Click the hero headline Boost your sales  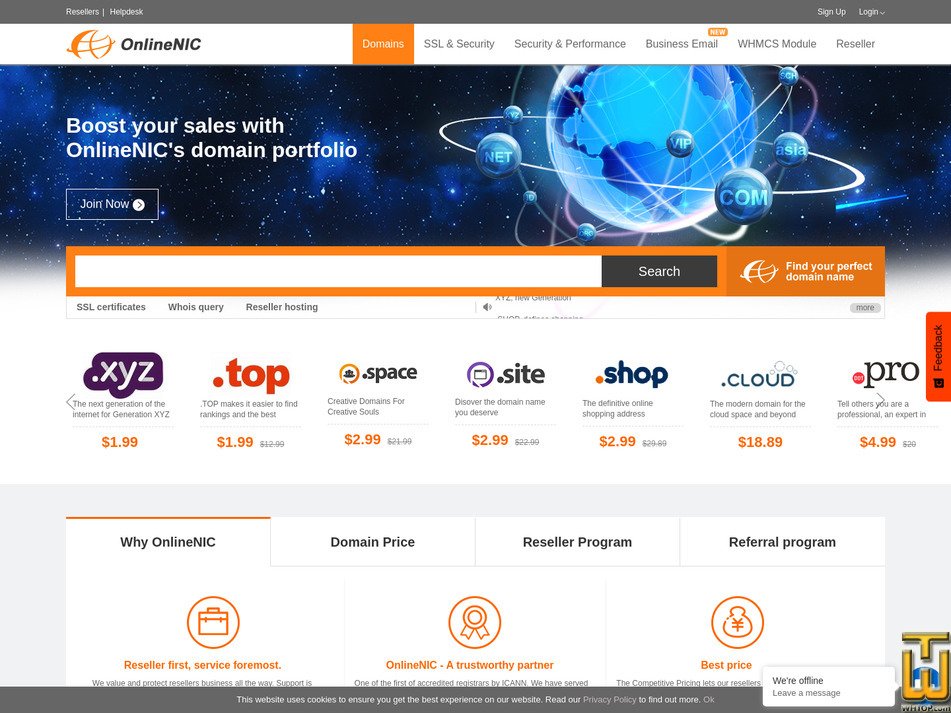[212, 138]
